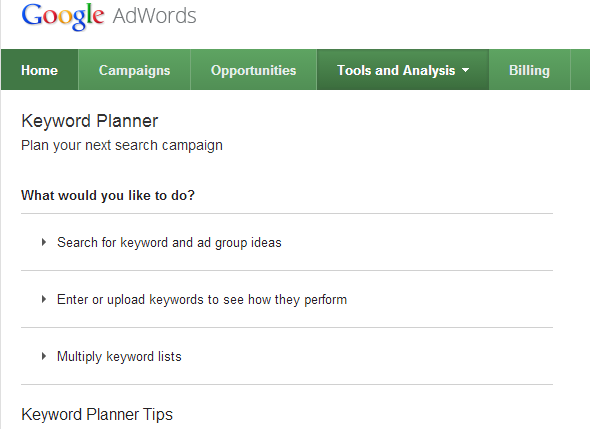Click the What would you like to do heading
The width and height of the screenshot is (590, 429).
coord(108,195)
